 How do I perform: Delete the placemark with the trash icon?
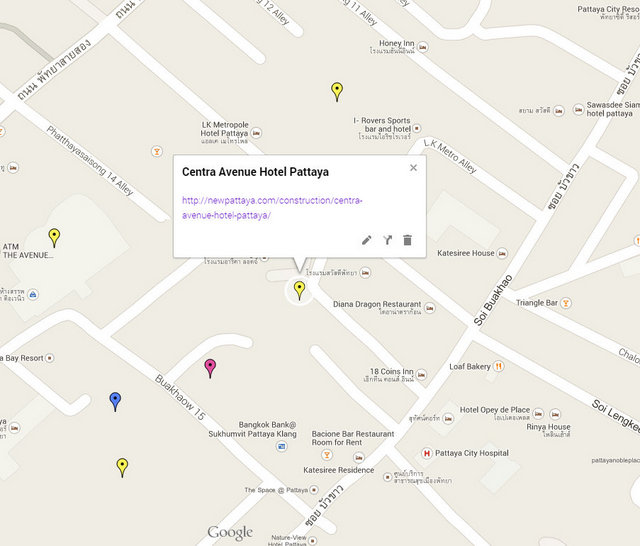click(407, 240)
